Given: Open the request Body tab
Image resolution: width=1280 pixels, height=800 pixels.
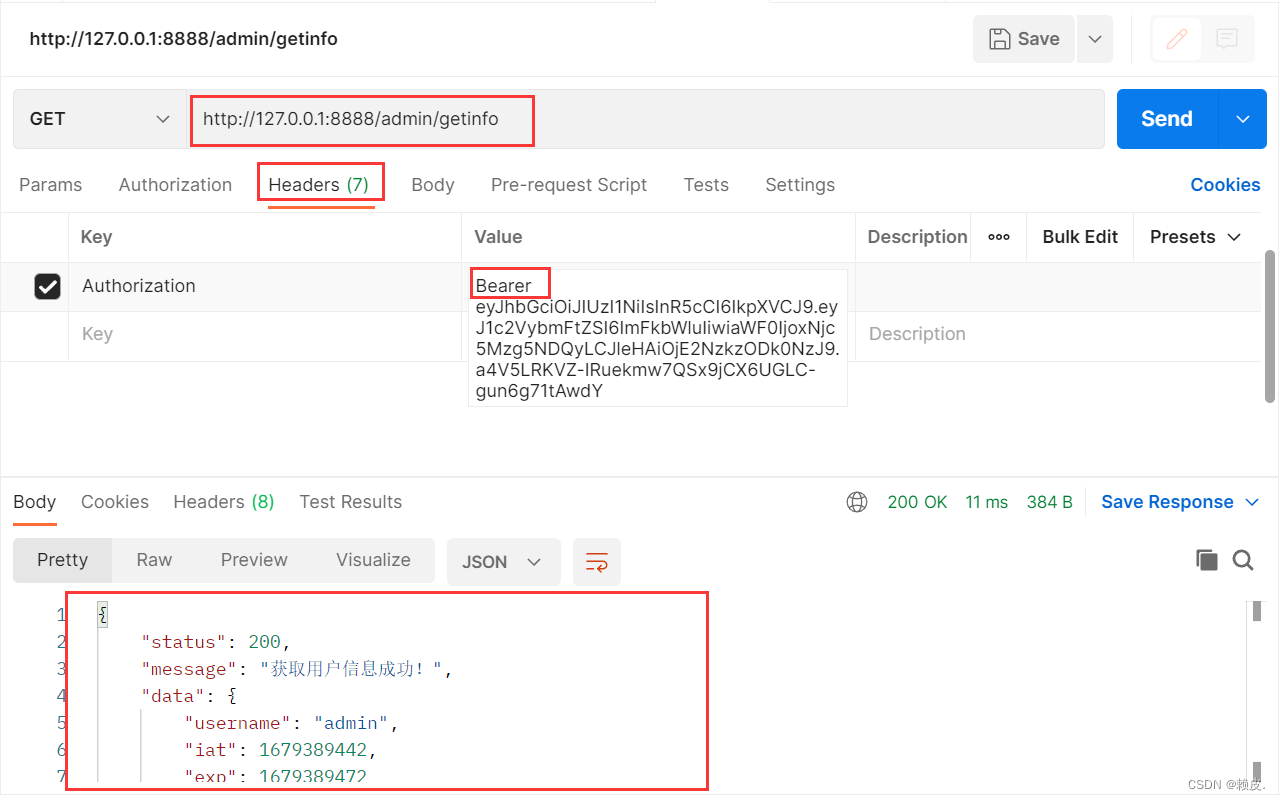Looking at the screenshot, I should tap(433, 185).
